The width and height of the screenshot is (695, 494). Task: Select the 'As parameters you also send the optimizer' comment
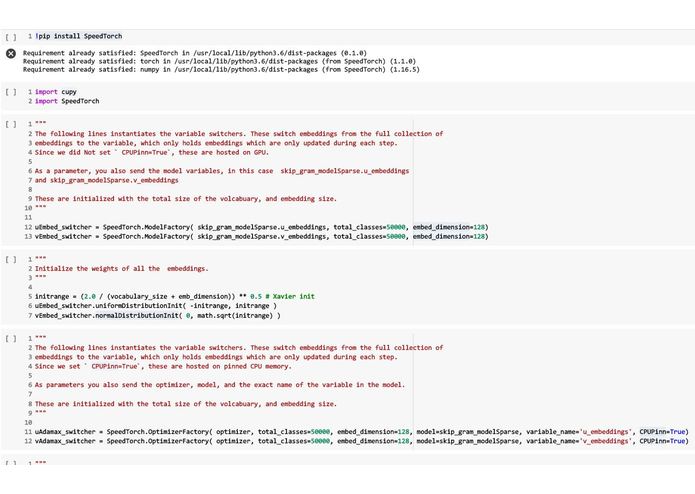220,385
